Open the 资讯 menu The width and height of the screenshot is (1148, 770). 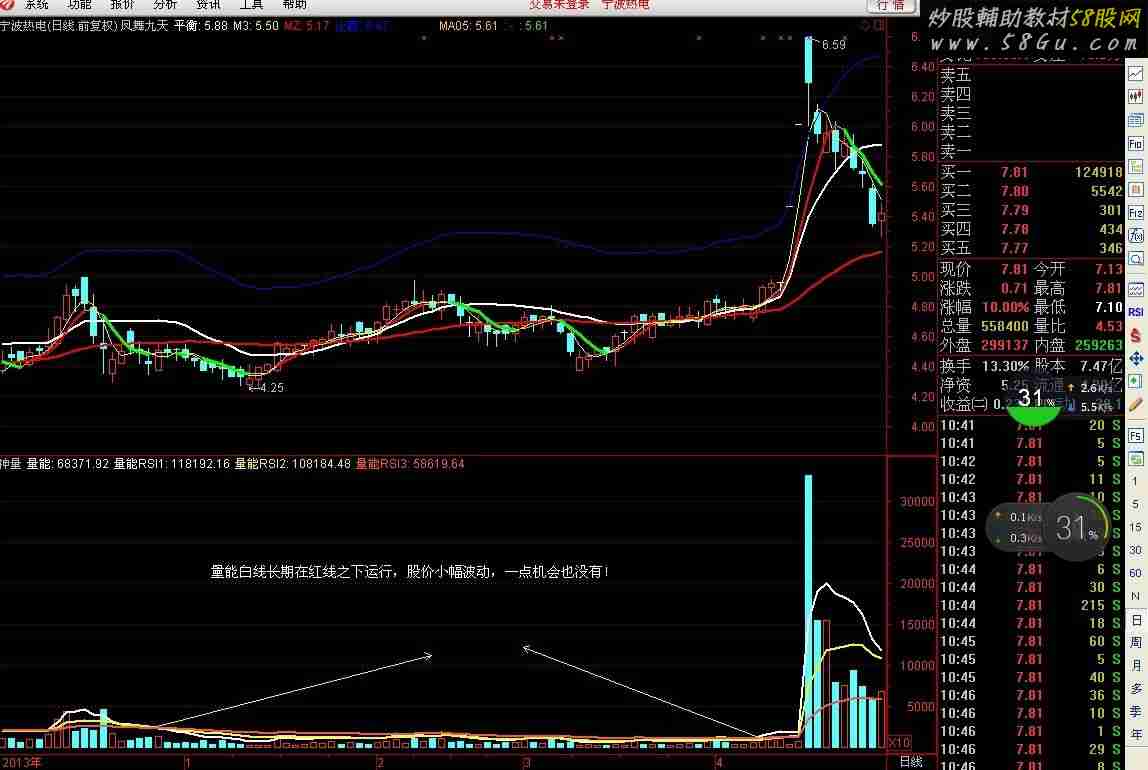(208, 4)
